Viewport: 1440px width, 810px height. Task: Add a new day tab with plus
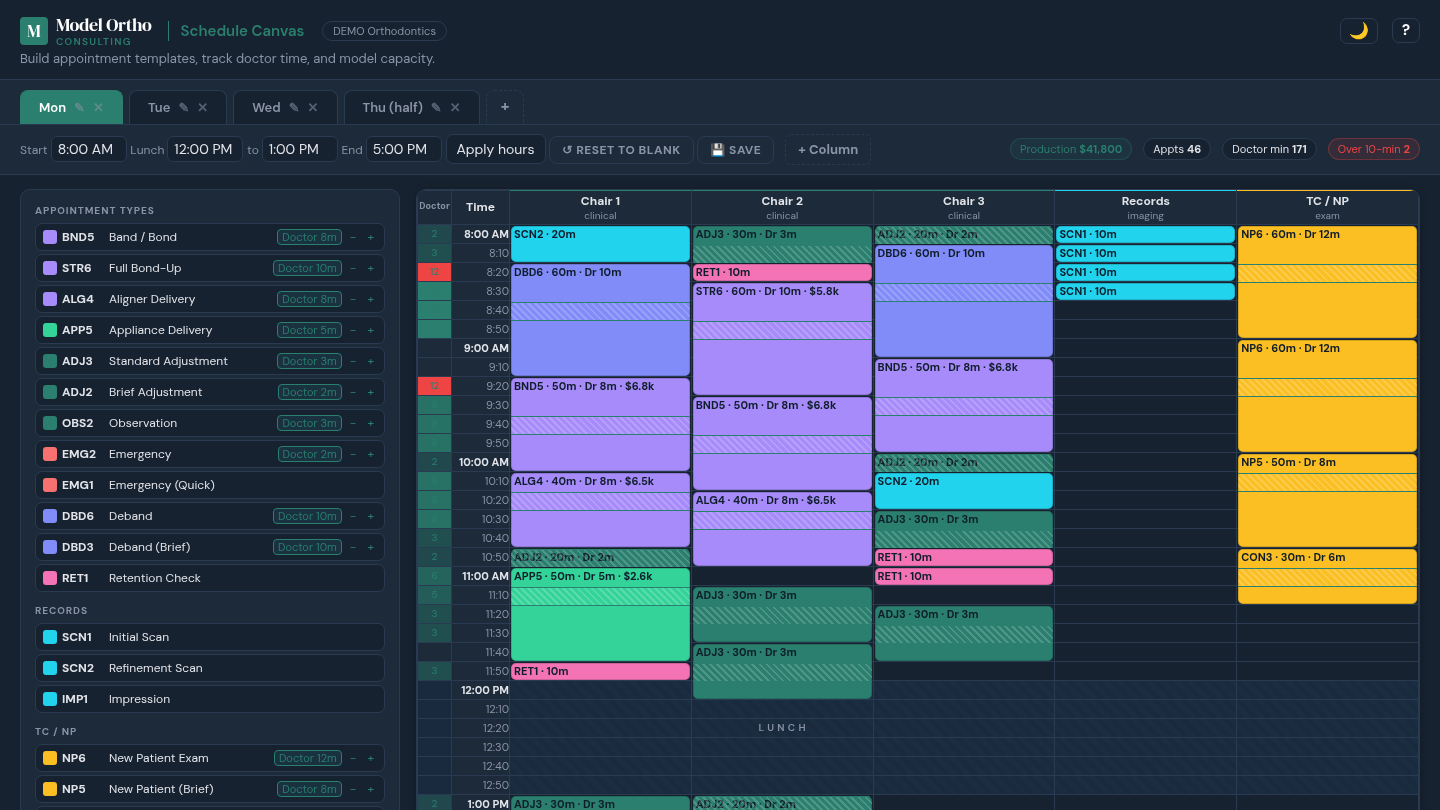[505, 107]
